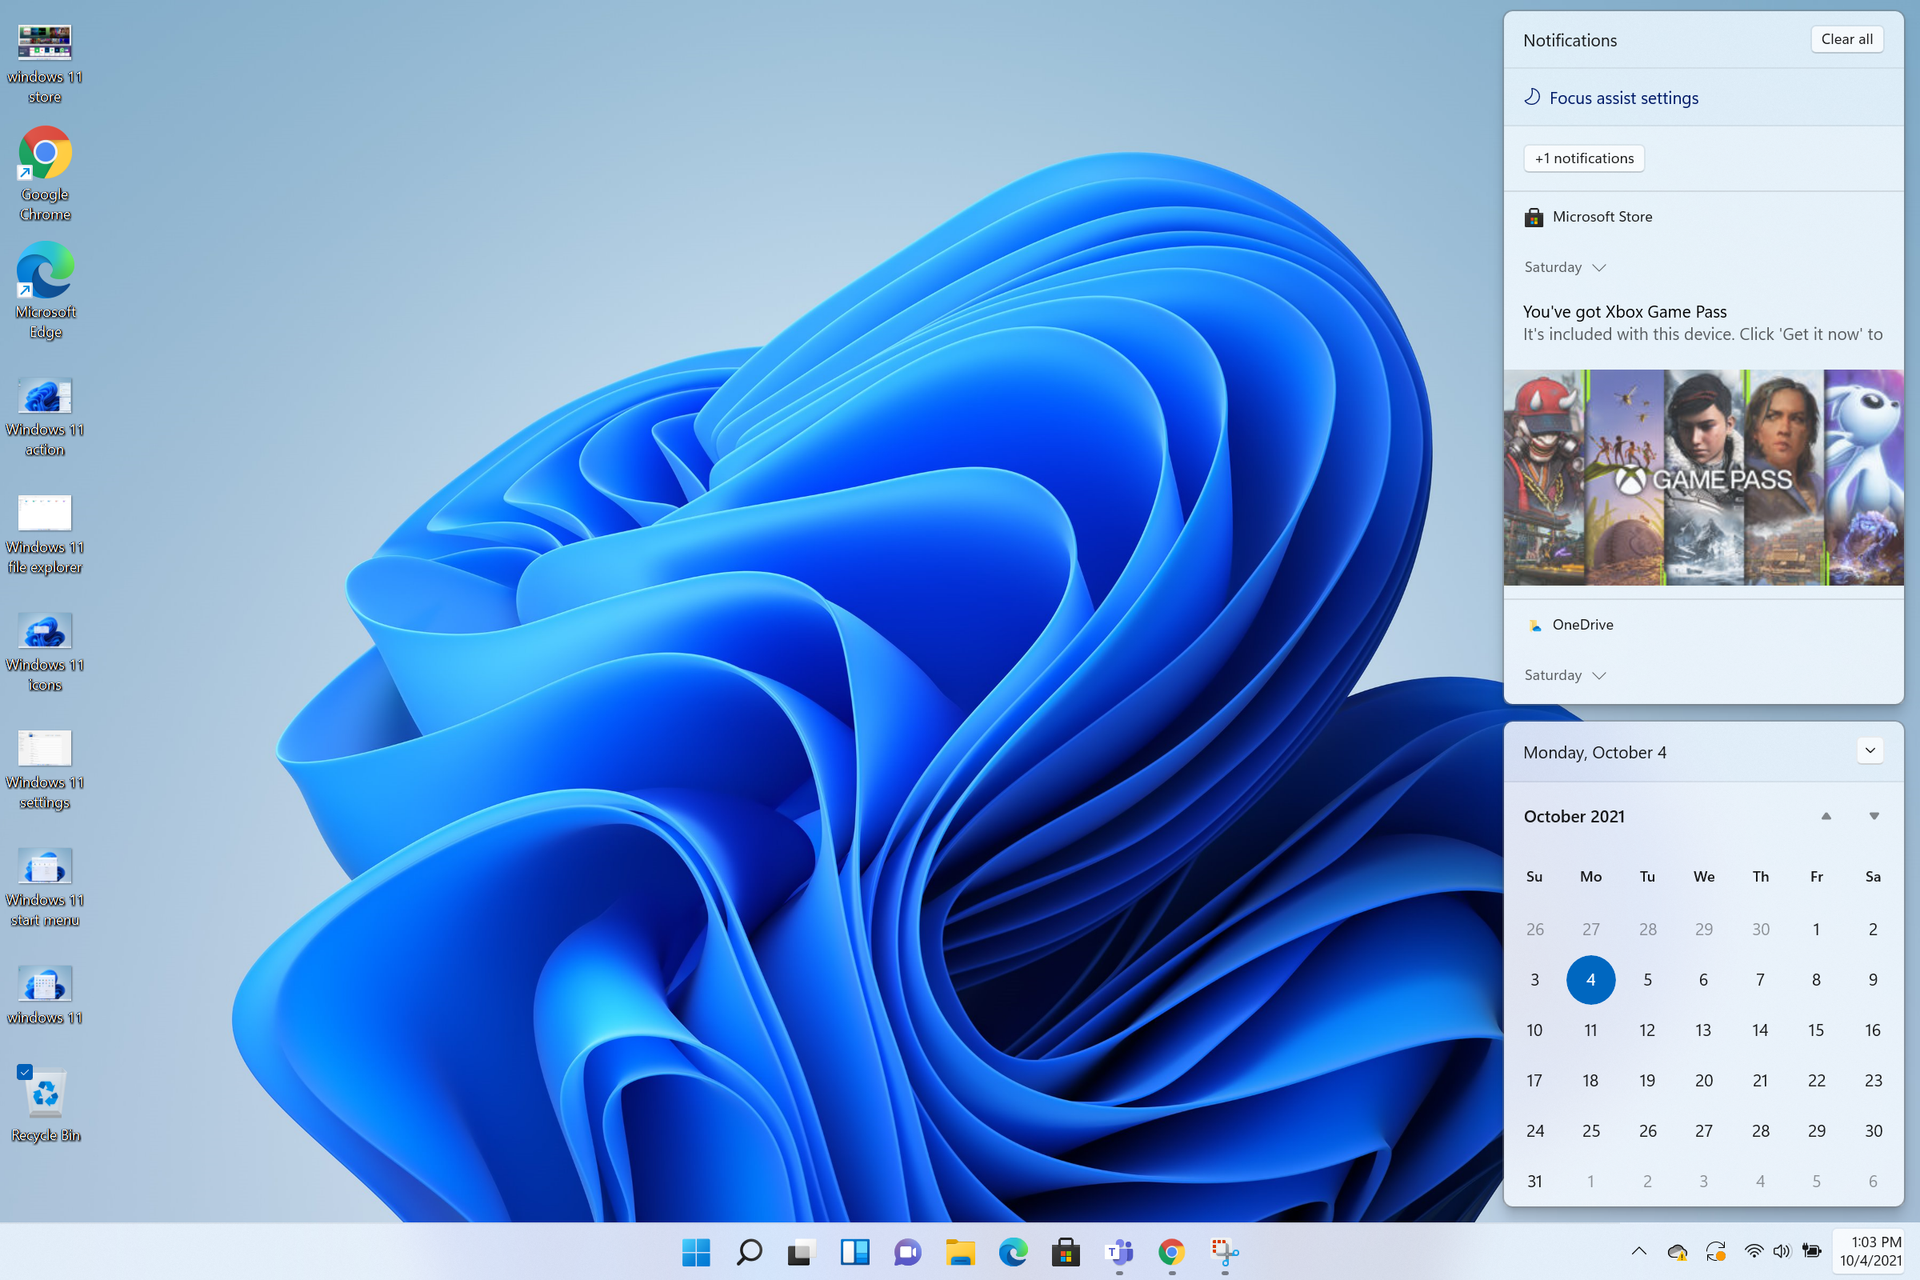Open the Microsoft Store from the taskbar

[1065, 1251]
